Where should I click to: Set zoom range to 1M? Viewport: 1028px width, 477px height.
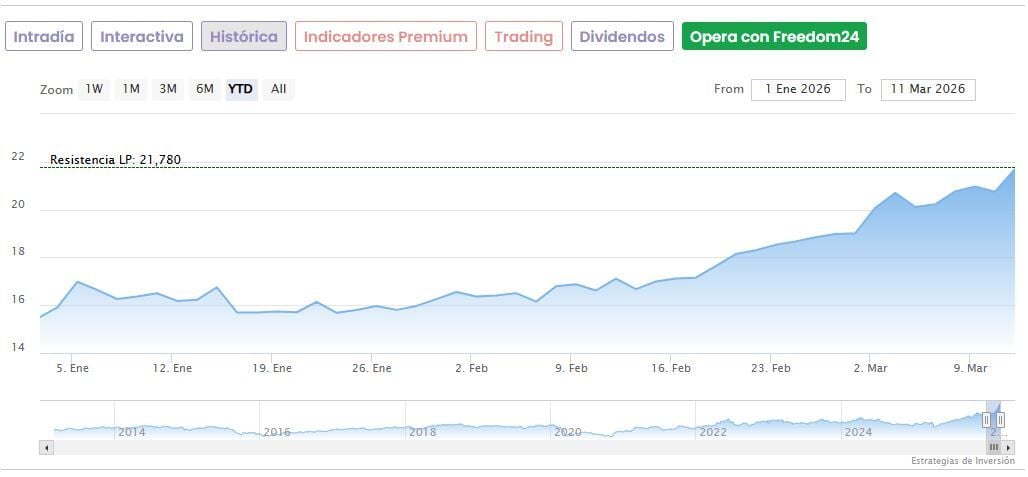click(131, 89)
